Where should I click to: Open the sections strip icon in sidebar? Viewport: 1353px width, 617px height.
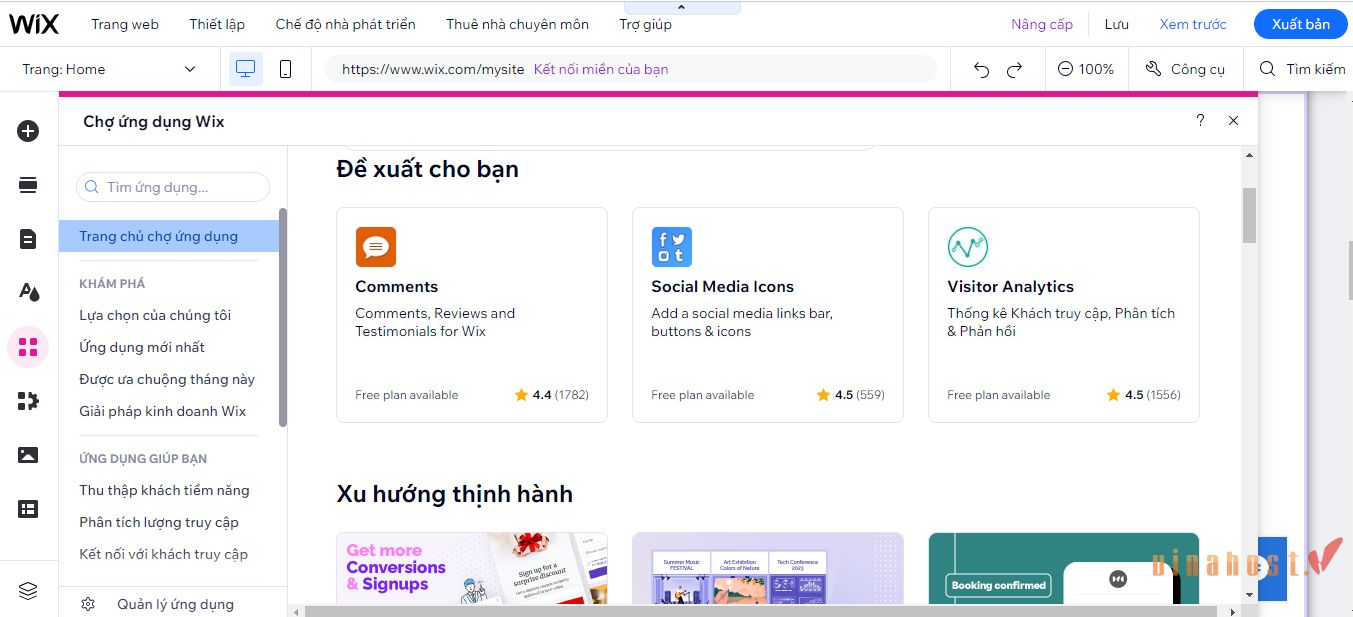coord(28,185)
